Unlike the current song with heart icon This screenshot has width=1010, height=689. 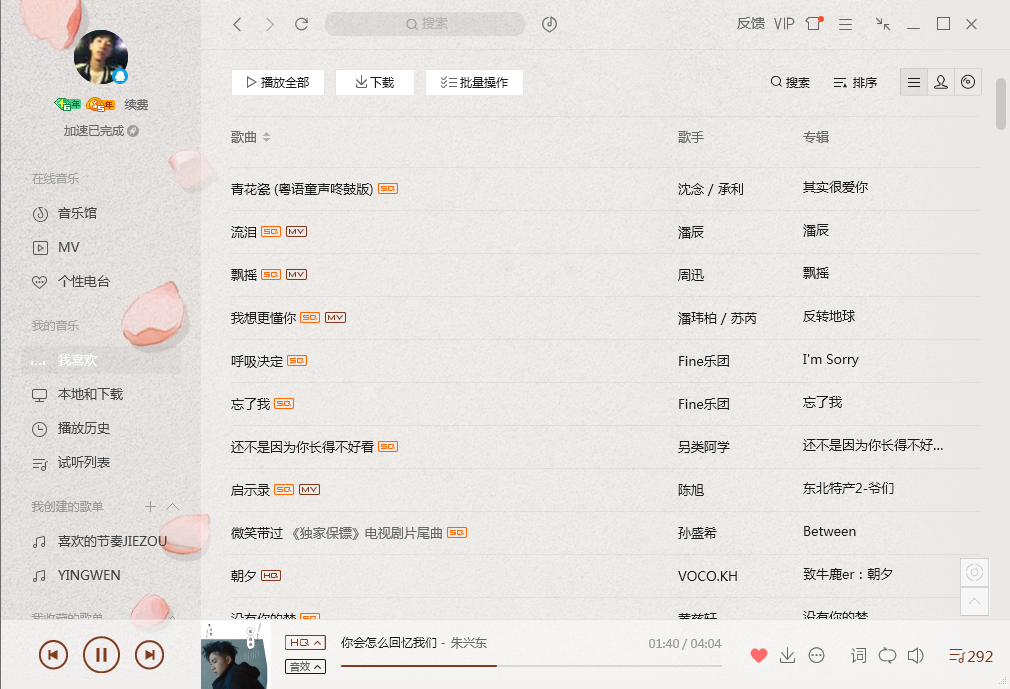(759, 656)
